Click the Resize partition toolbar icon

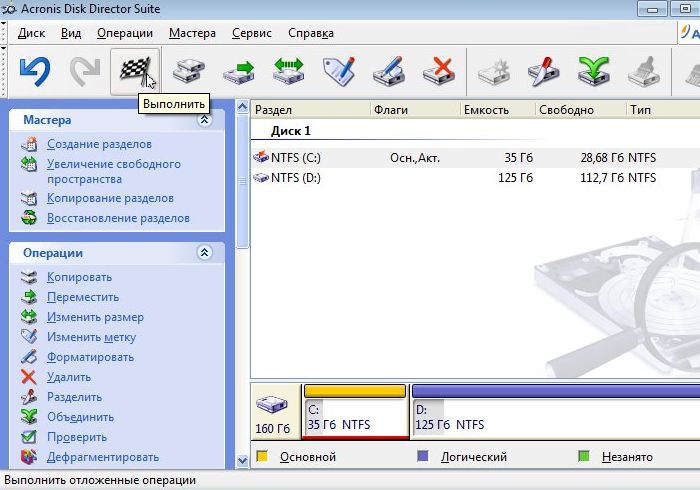tap(289, 71)
